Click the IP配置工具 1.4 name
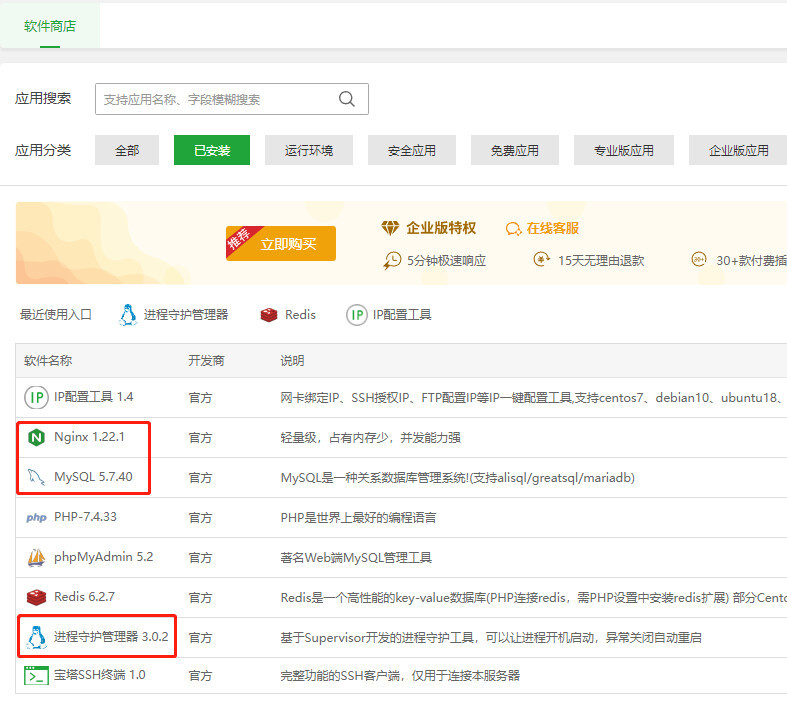Viewport: 787px width, 719px height. (93, 397)
